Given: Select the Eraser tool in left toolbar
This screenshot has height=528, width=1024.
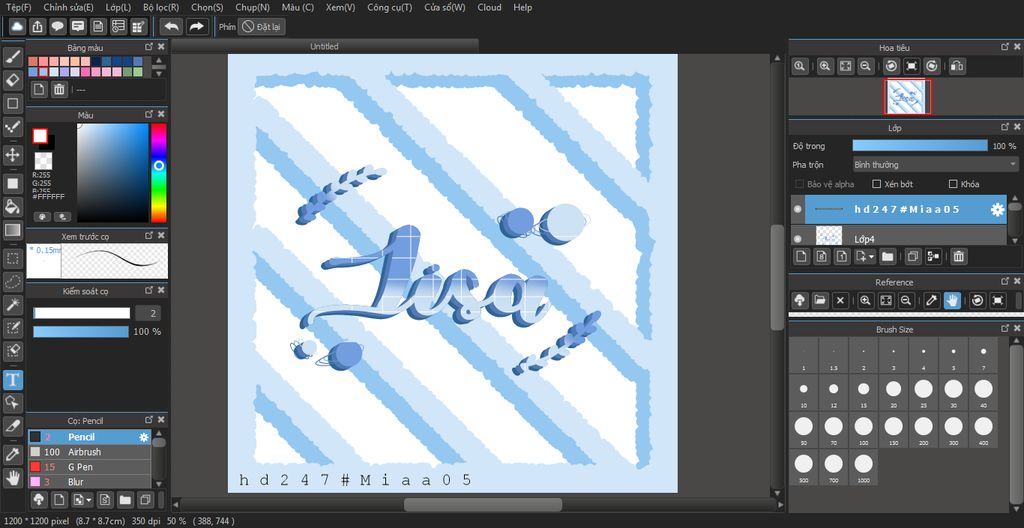Looking at the screenshot, I should click(x=13, y=80).
